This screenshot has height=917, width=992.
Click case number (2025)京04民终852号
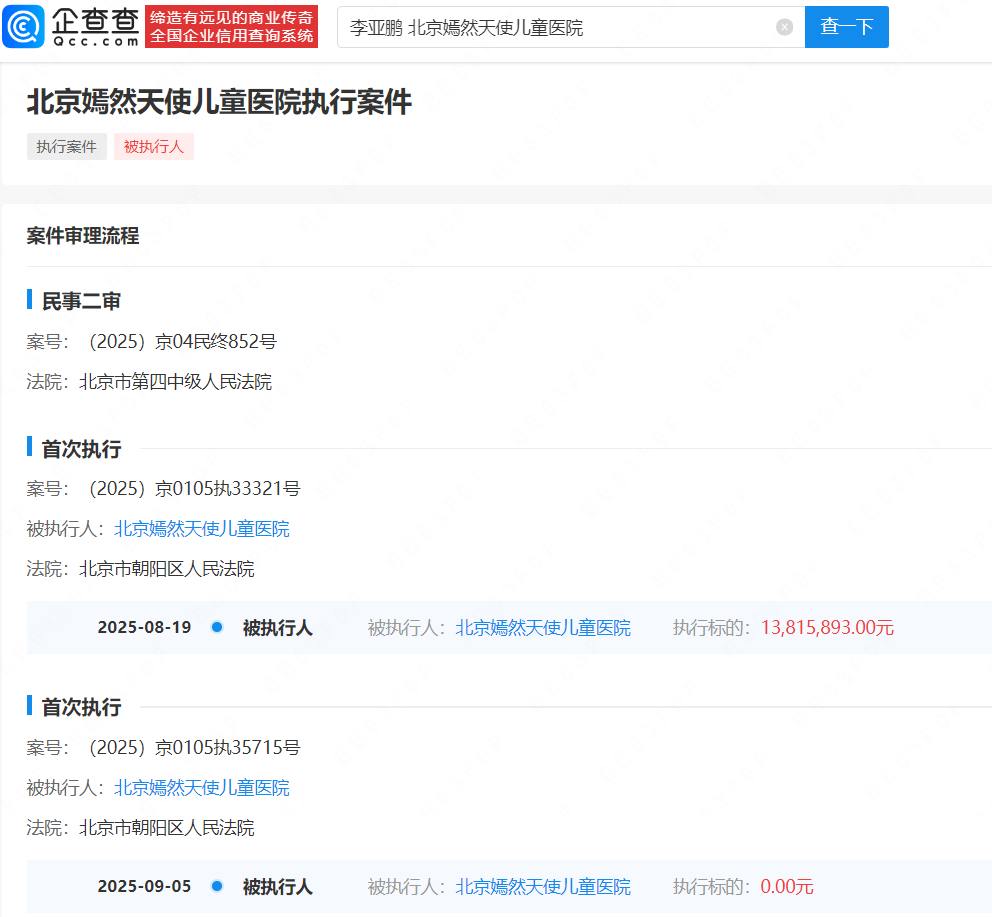click(182, 342)
